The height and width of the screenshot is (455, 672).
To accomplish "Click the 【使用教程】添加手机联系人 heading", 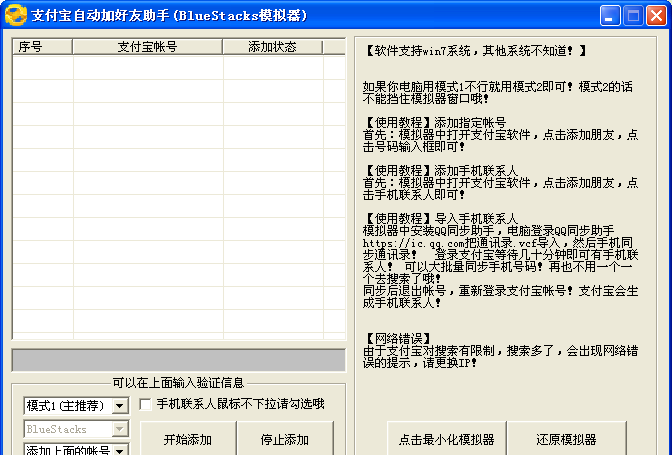I will click(441, 171).
